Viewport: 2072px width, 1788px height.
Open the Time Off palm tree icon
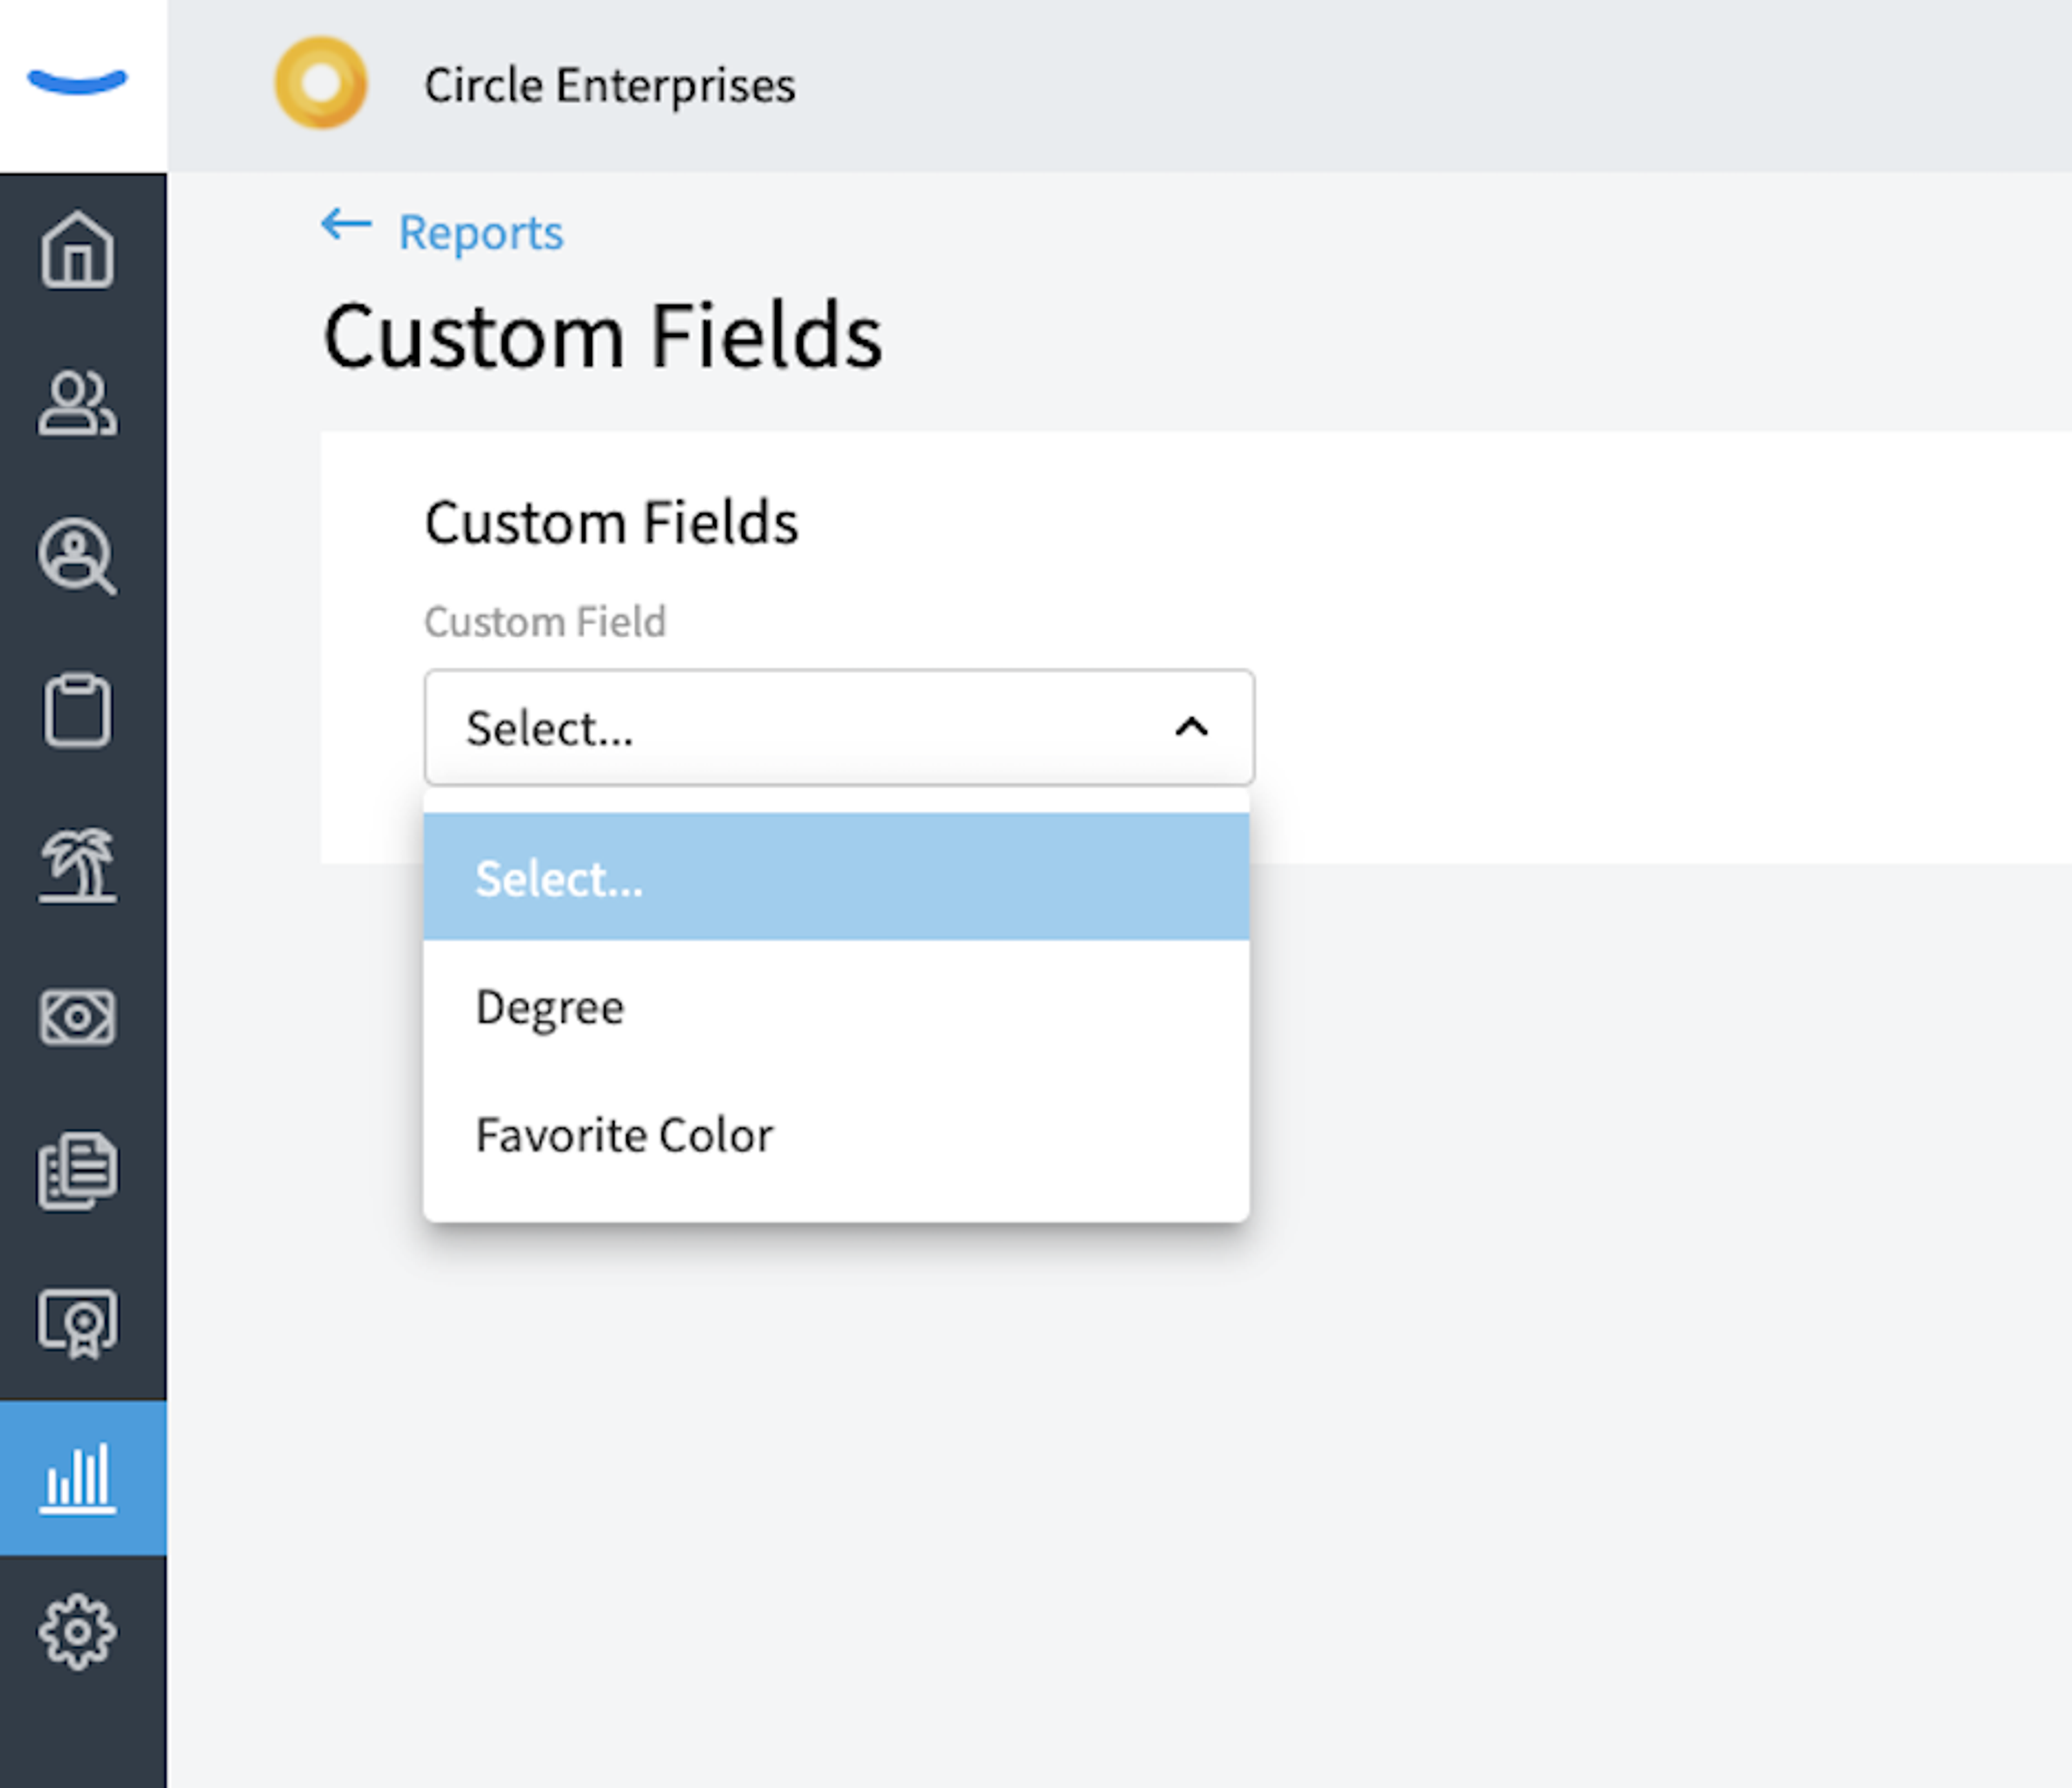78,866
